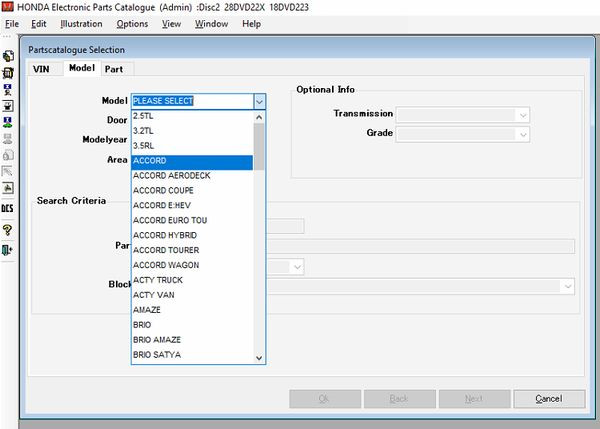
Task: Open help via question mark icon
Action: click(7, 230)
